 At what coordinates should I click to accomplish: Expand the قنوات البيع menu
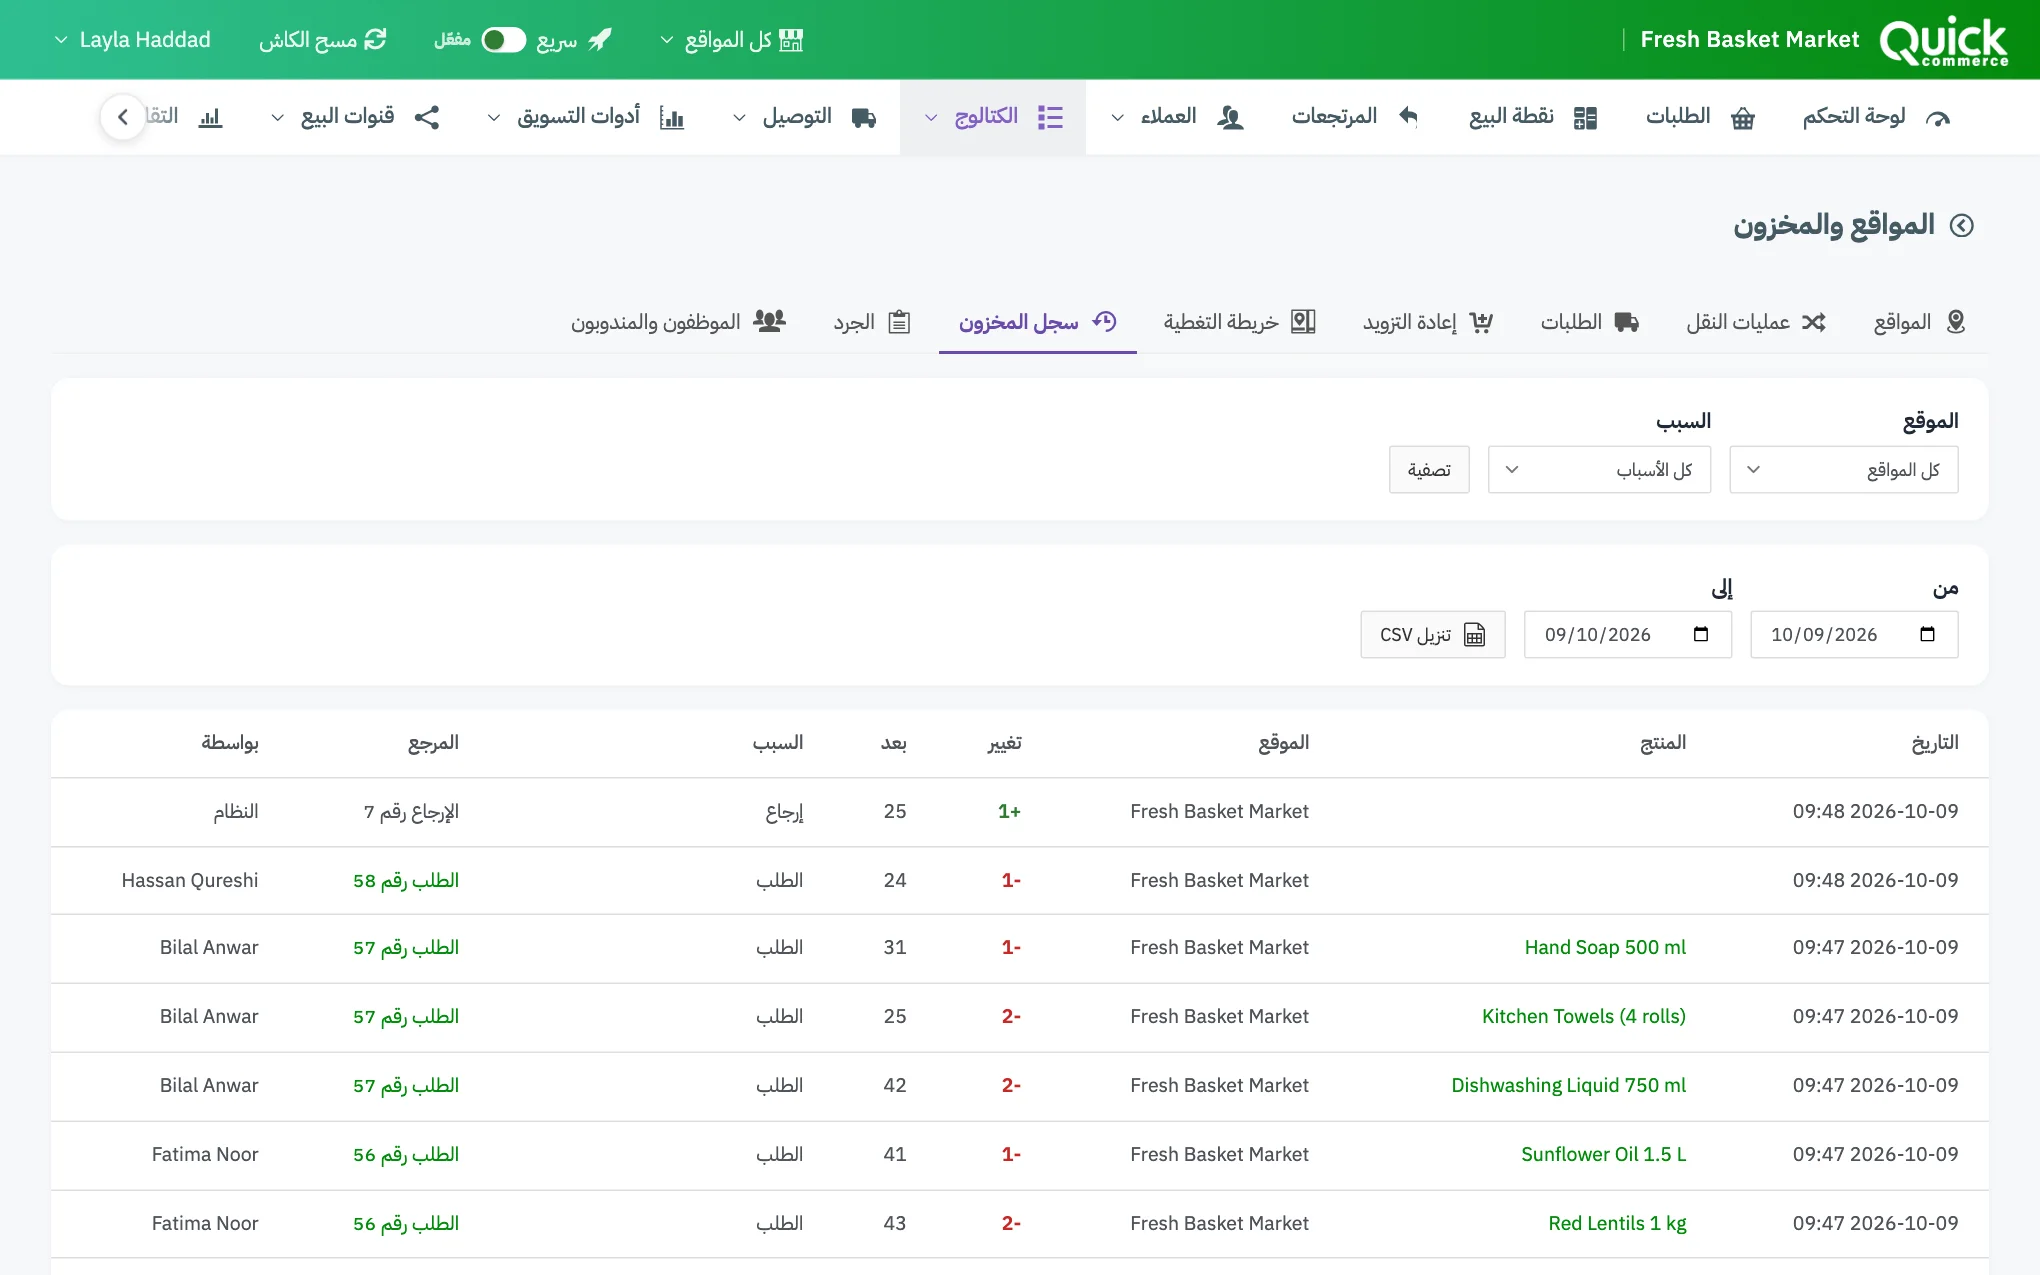pyautogui.click(x=355, y=117)
